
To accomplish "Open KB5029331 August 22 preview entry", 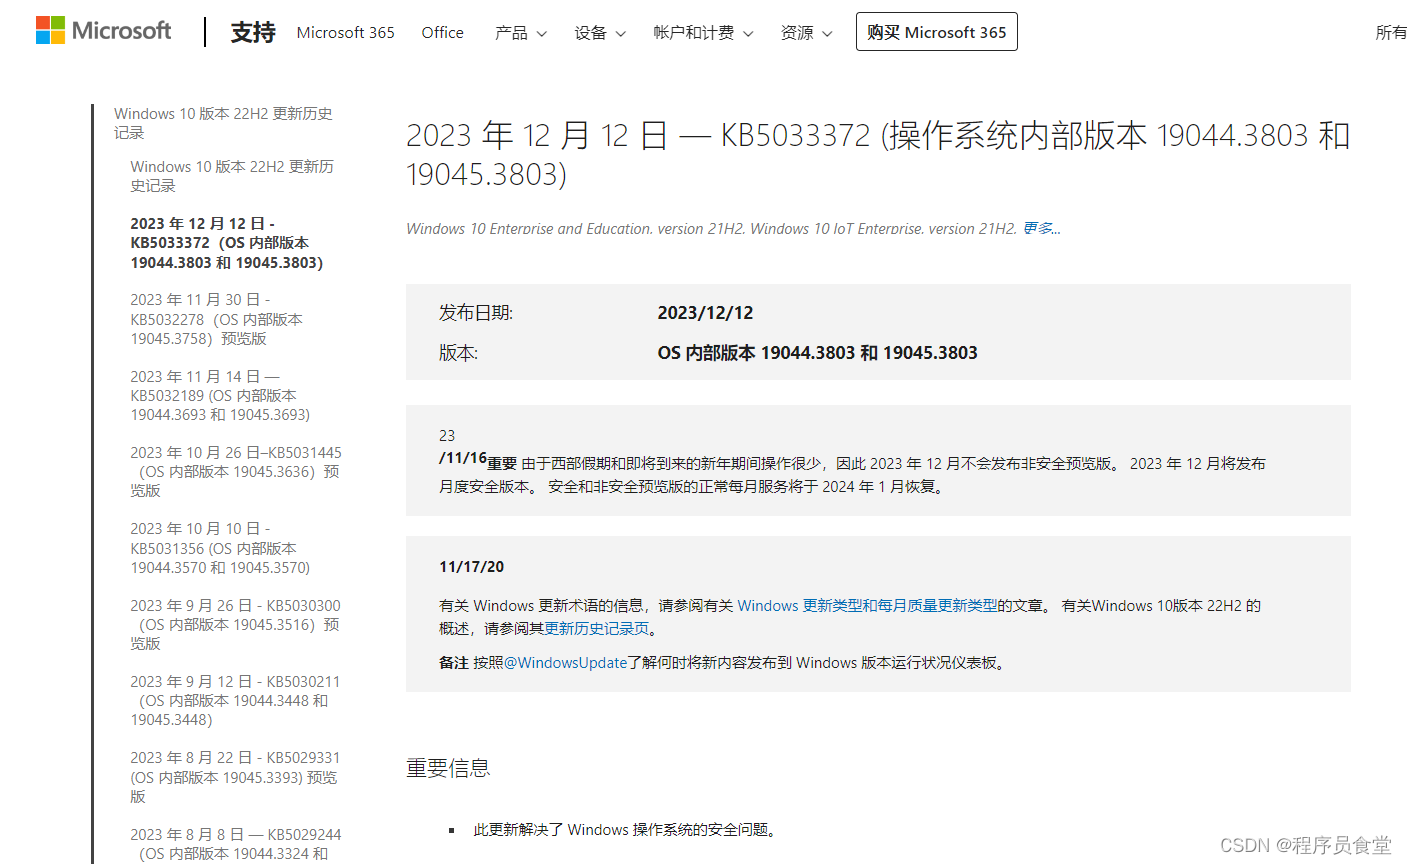I will point(235,777).
